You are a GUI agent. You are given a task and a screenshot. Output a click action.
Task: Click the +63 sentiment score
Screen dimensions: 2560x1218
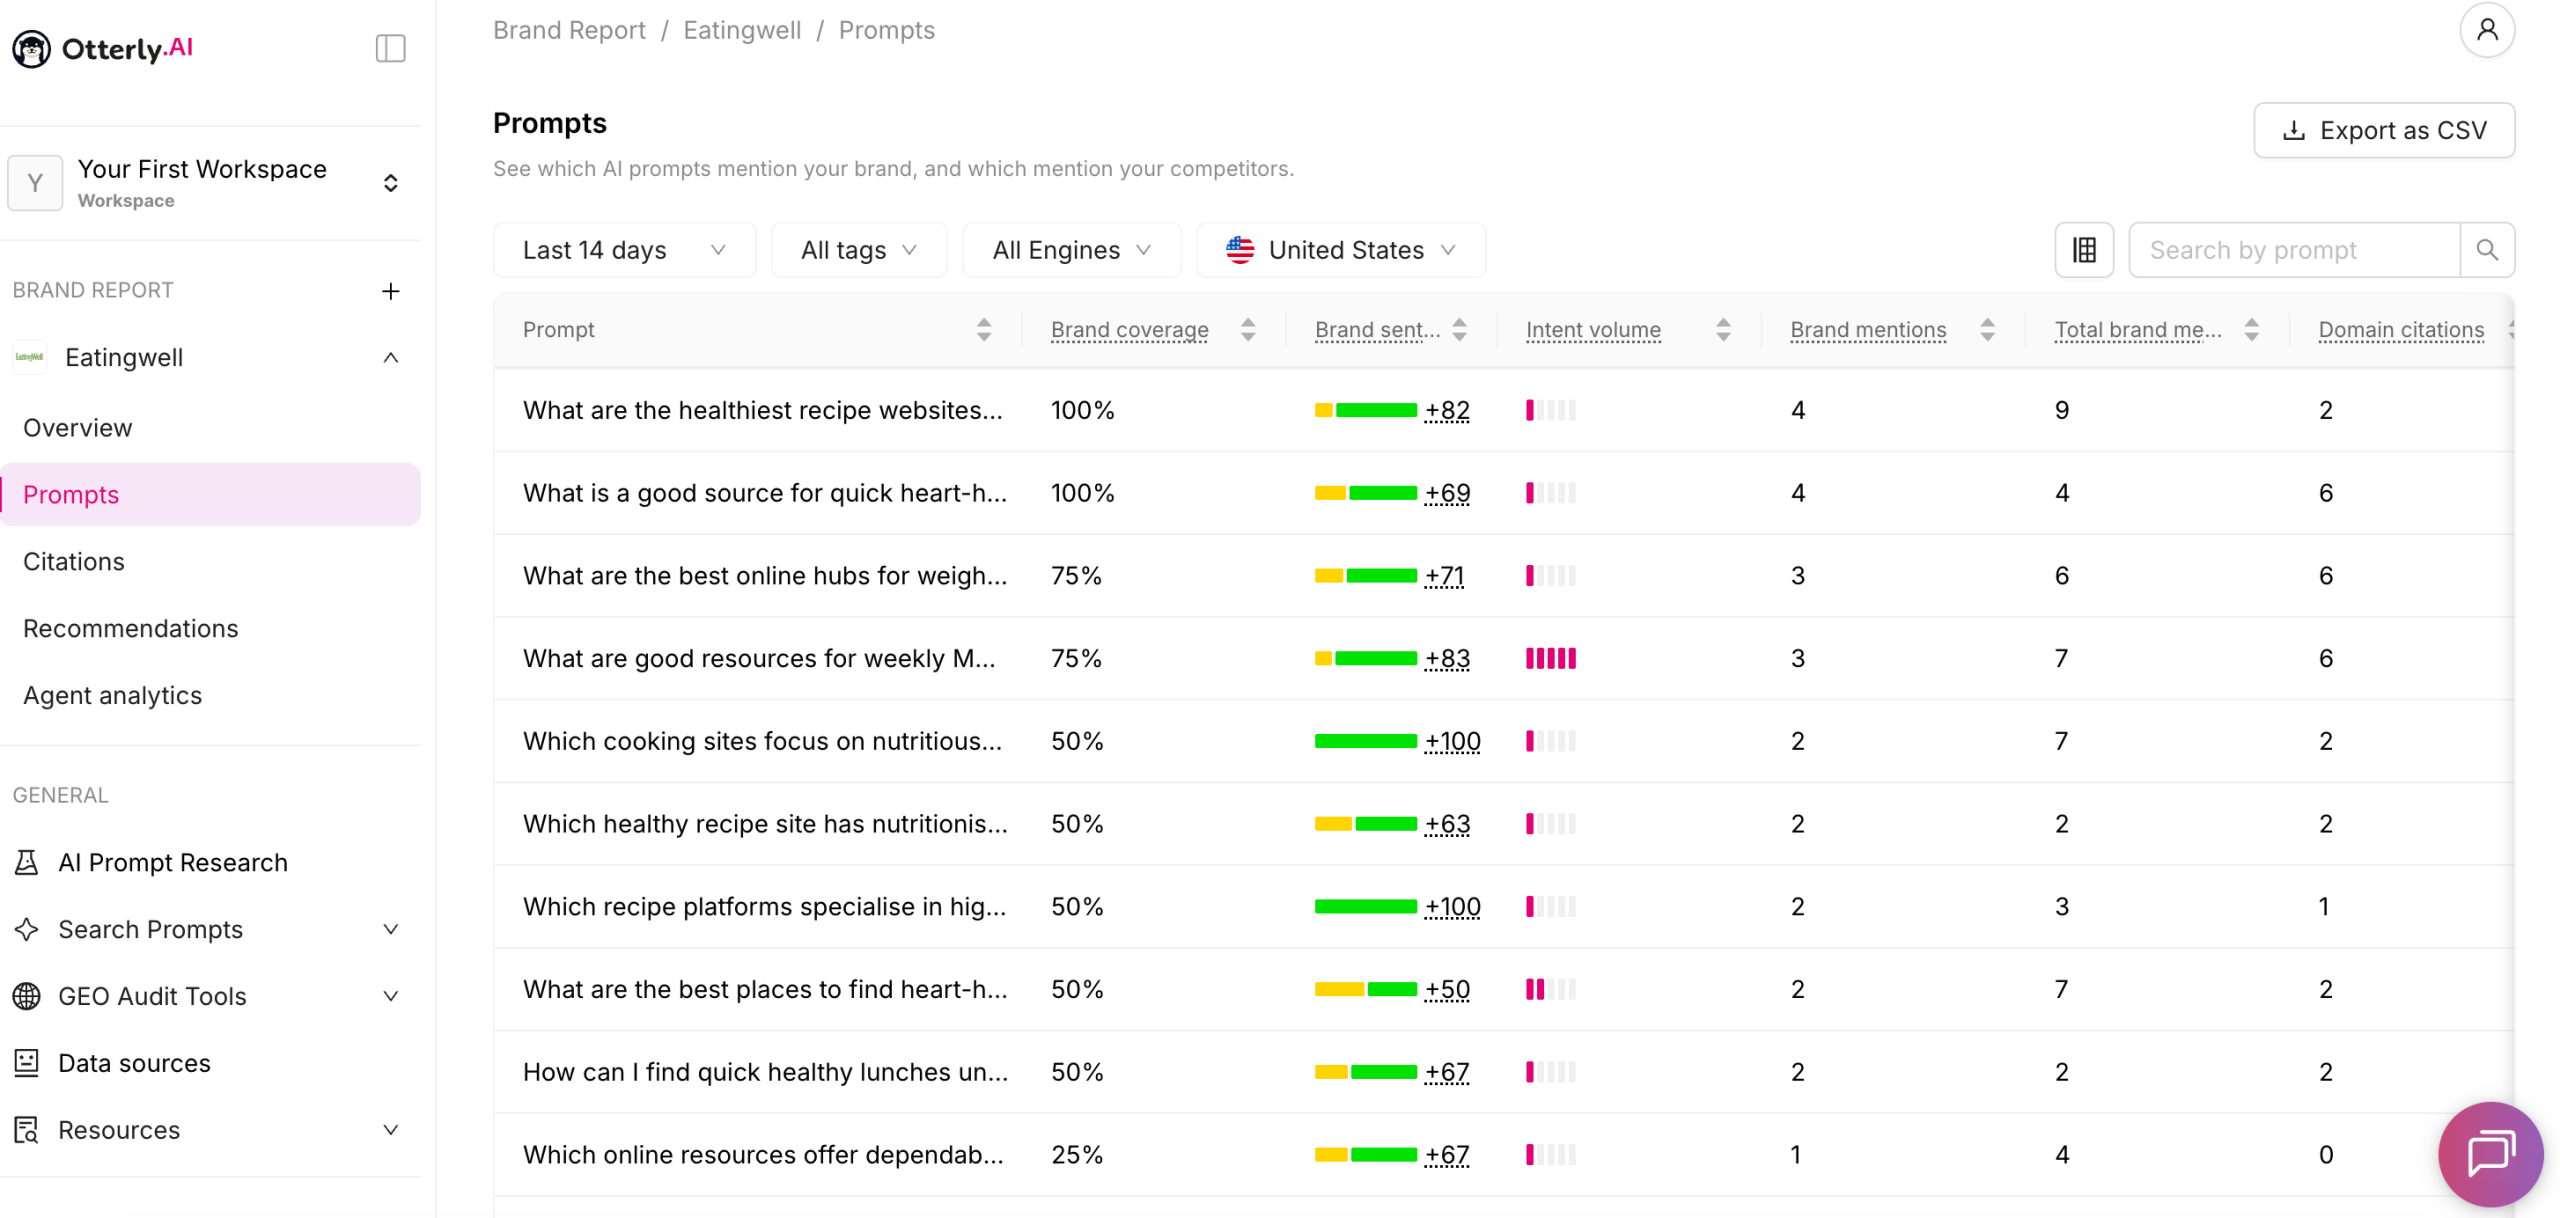1447,824
